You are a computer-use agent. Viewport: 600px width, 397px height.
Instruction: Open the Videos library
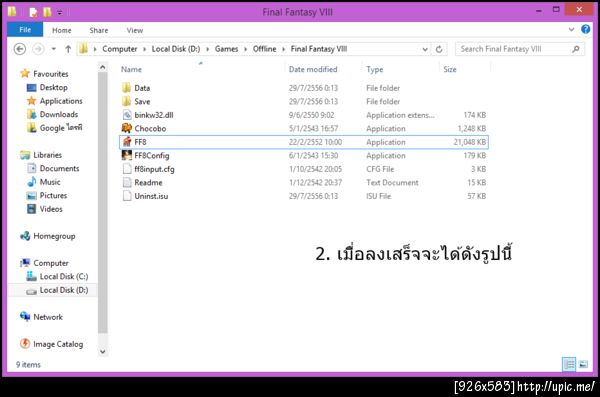[51, 209]
